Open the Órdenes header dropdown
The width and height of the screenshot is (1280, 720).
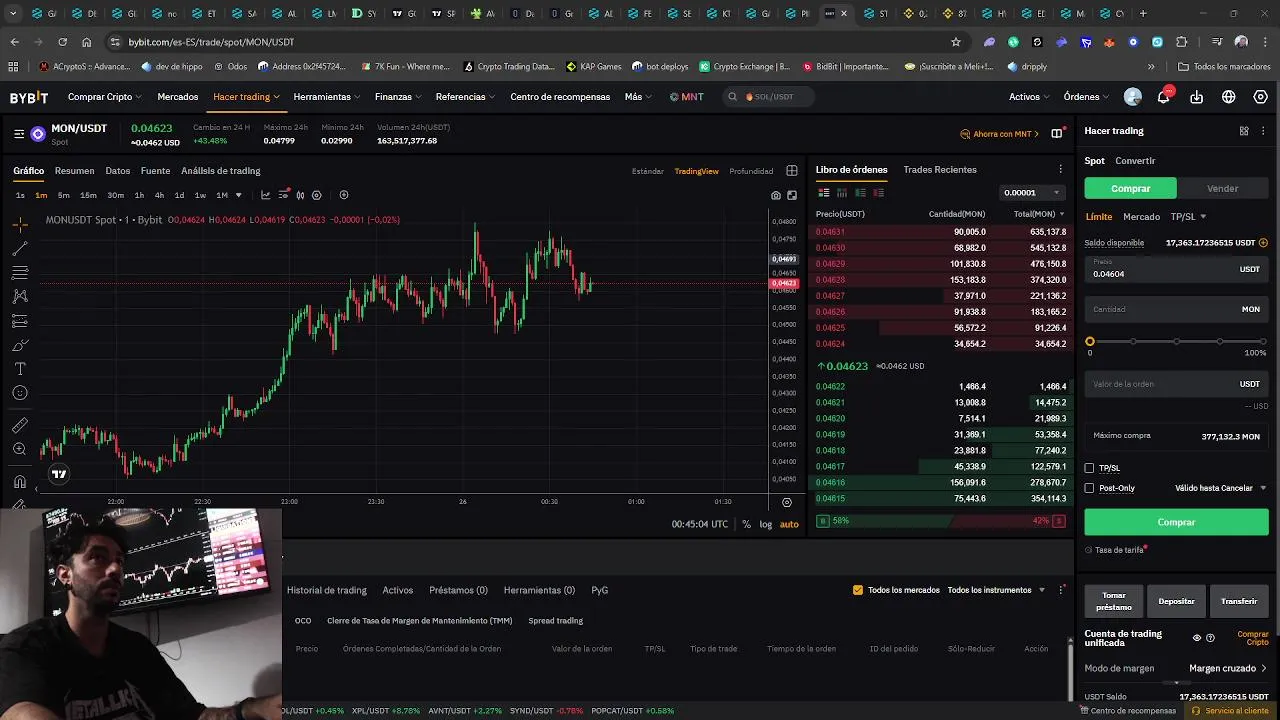click(1086, 97)
